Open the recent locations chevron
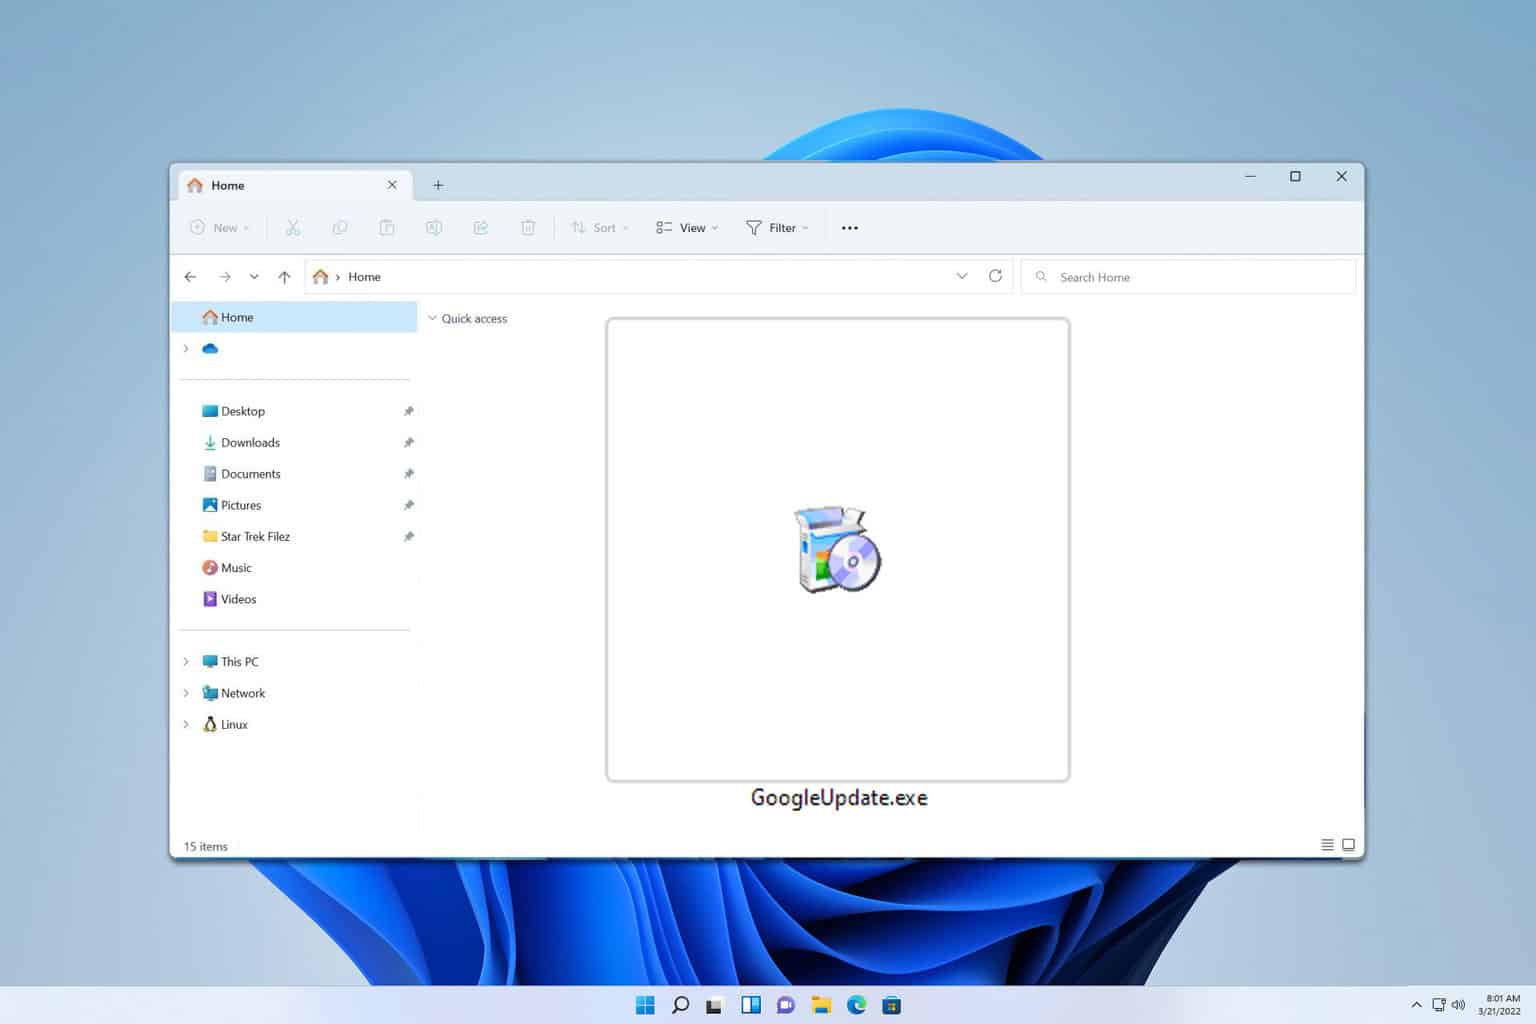 click(254, 277)
